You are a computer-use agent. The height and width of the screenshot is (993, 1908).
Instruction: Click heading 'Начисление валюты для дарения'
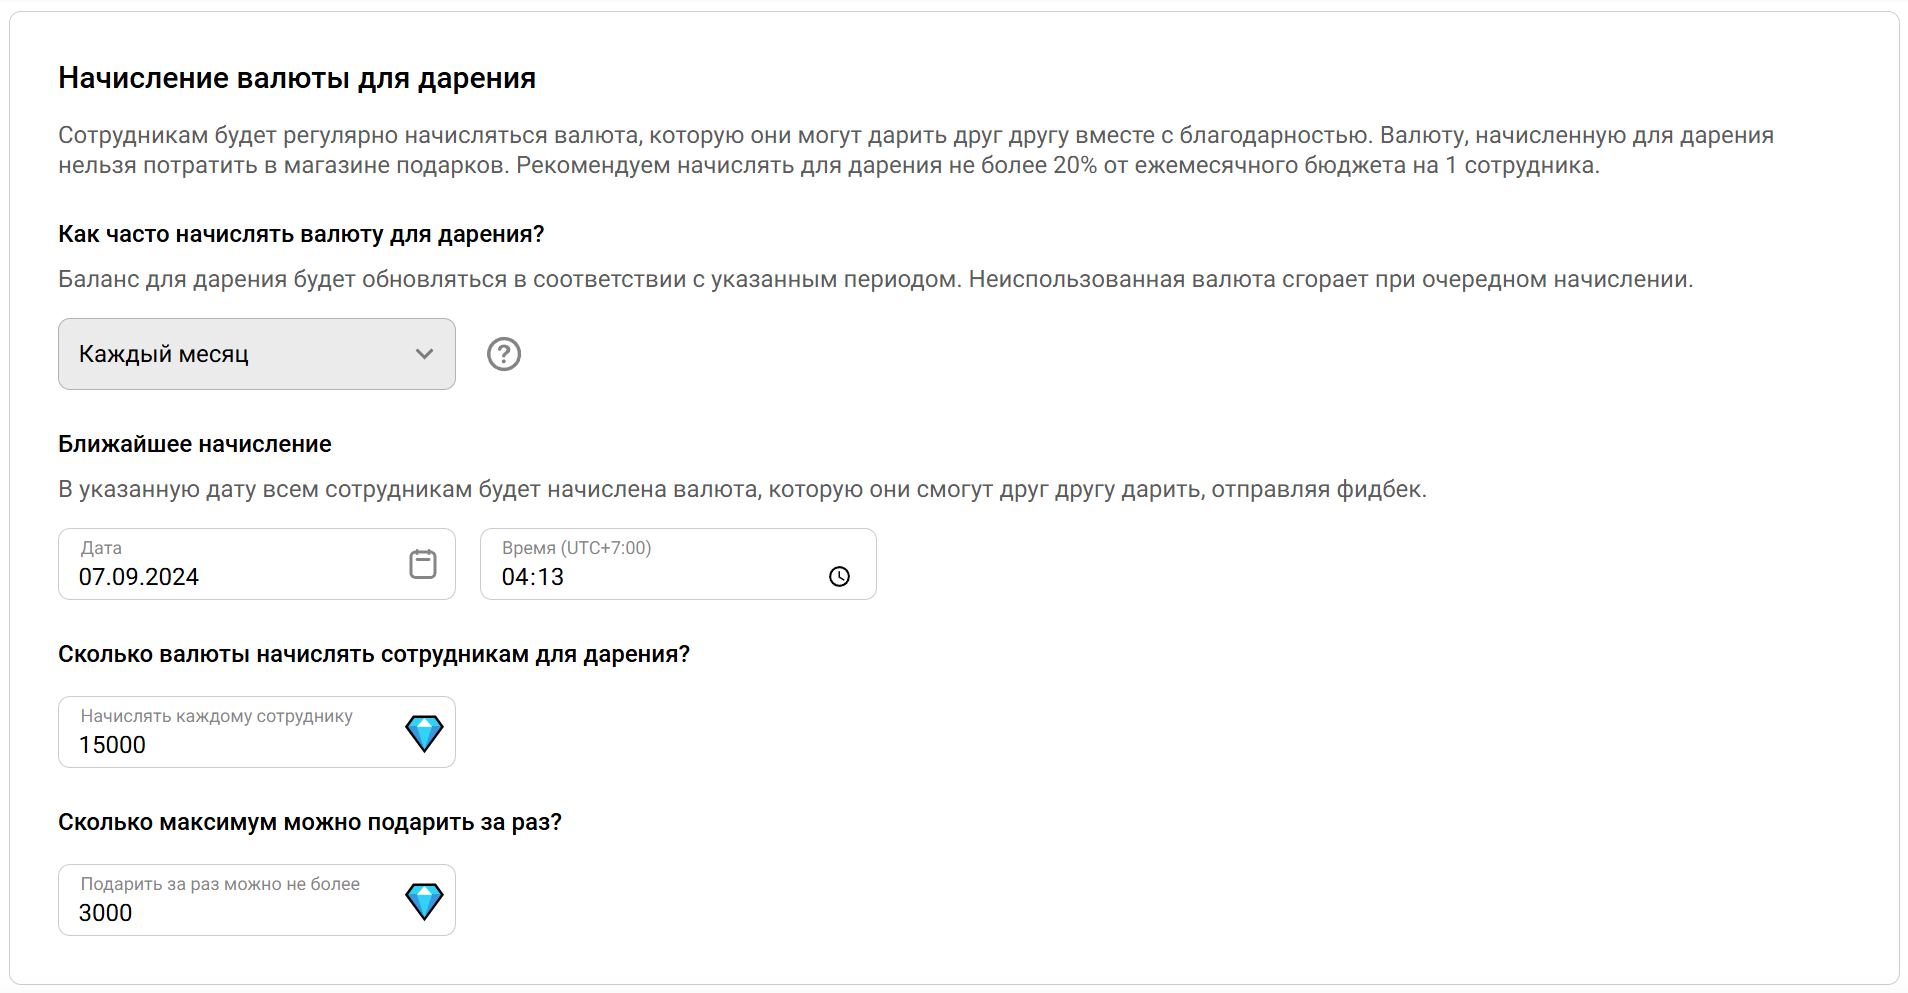297,78
